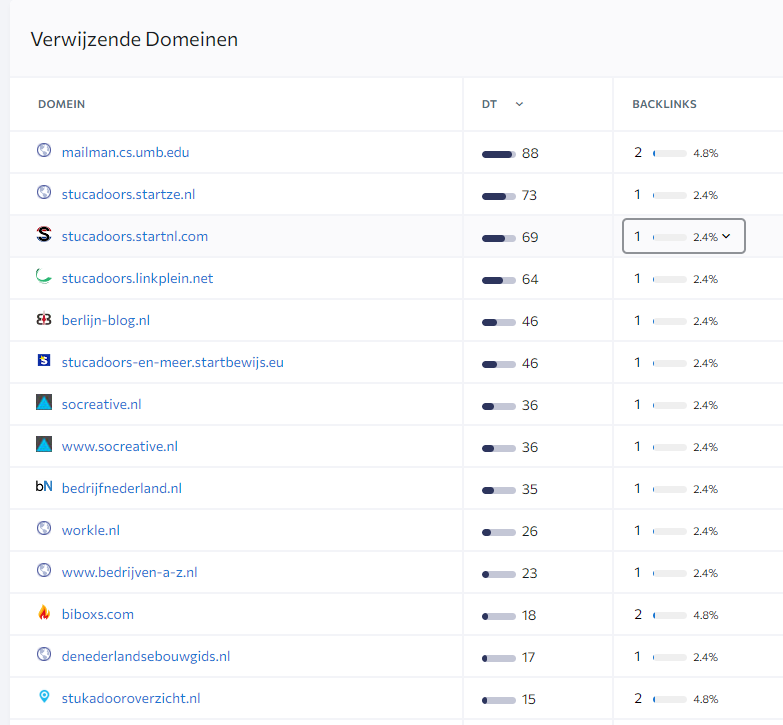Open the workle.nl link

click(91, 530)
